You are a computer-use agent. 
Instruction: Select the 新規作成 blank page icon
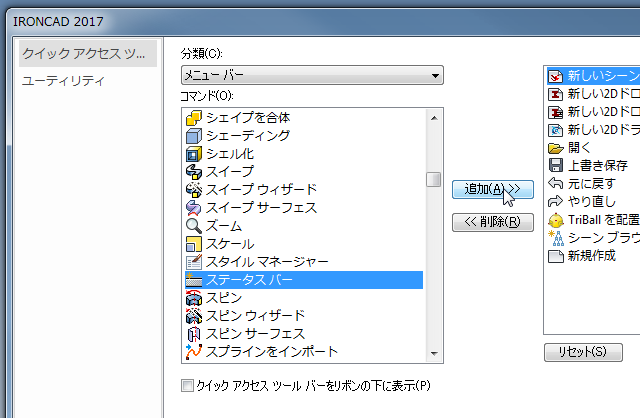pyautogui.click(x=556, y=256)
